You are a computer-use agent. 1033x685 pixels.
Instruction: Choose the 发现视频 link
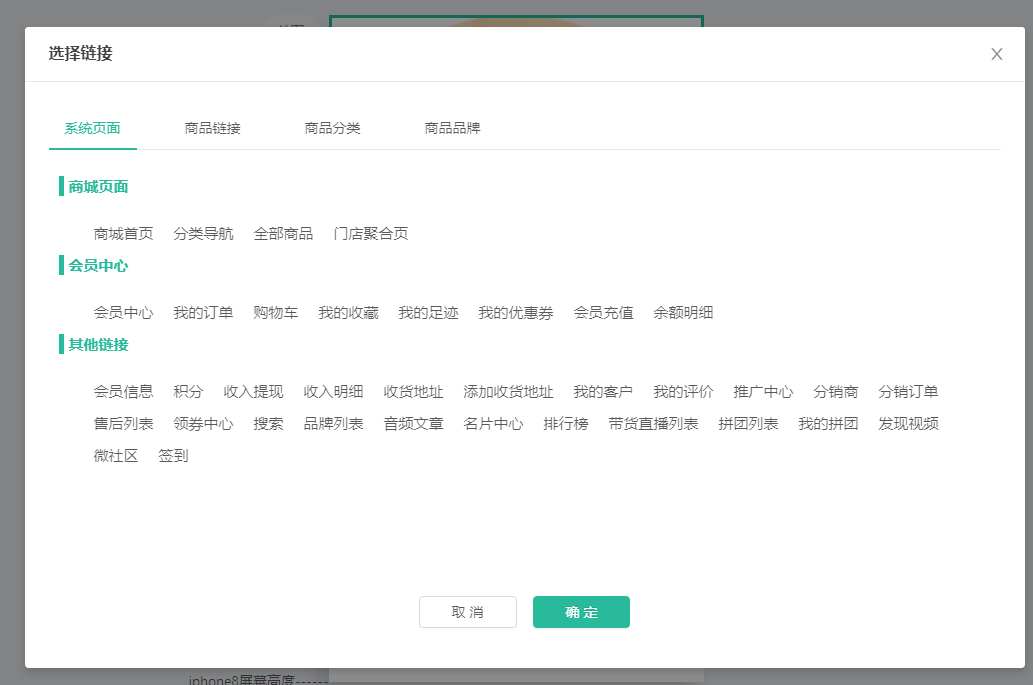pyautogui.click(x=908, y=424)
